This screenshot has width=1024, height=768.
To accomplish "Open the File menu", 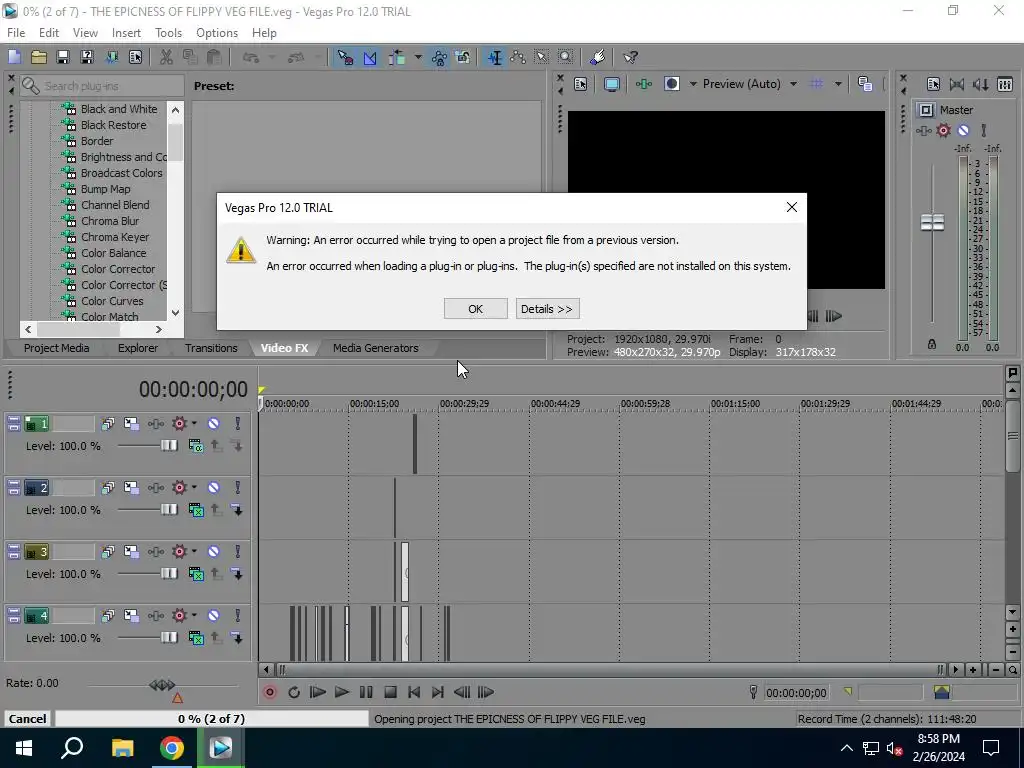I will coord(16,33).
